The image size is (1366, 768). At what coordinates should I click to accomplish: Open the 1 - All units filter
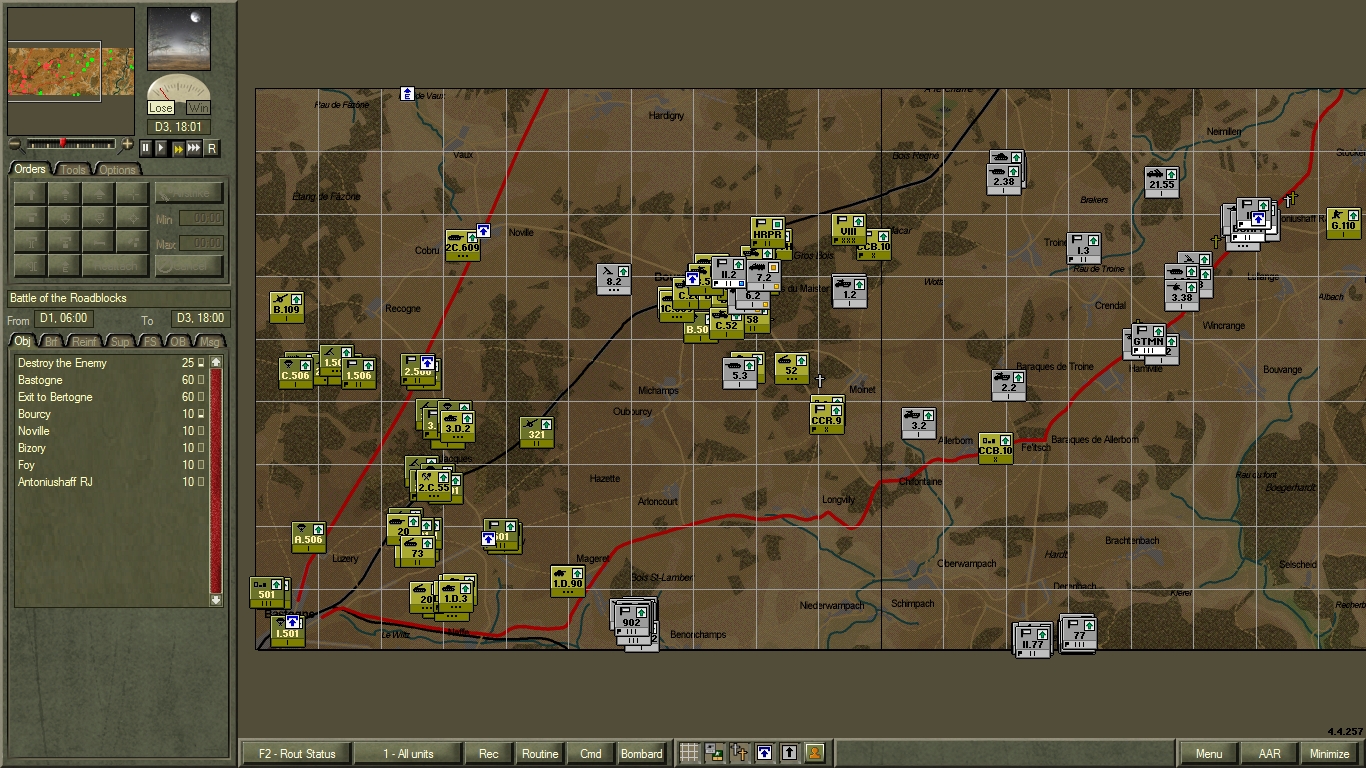408,753
